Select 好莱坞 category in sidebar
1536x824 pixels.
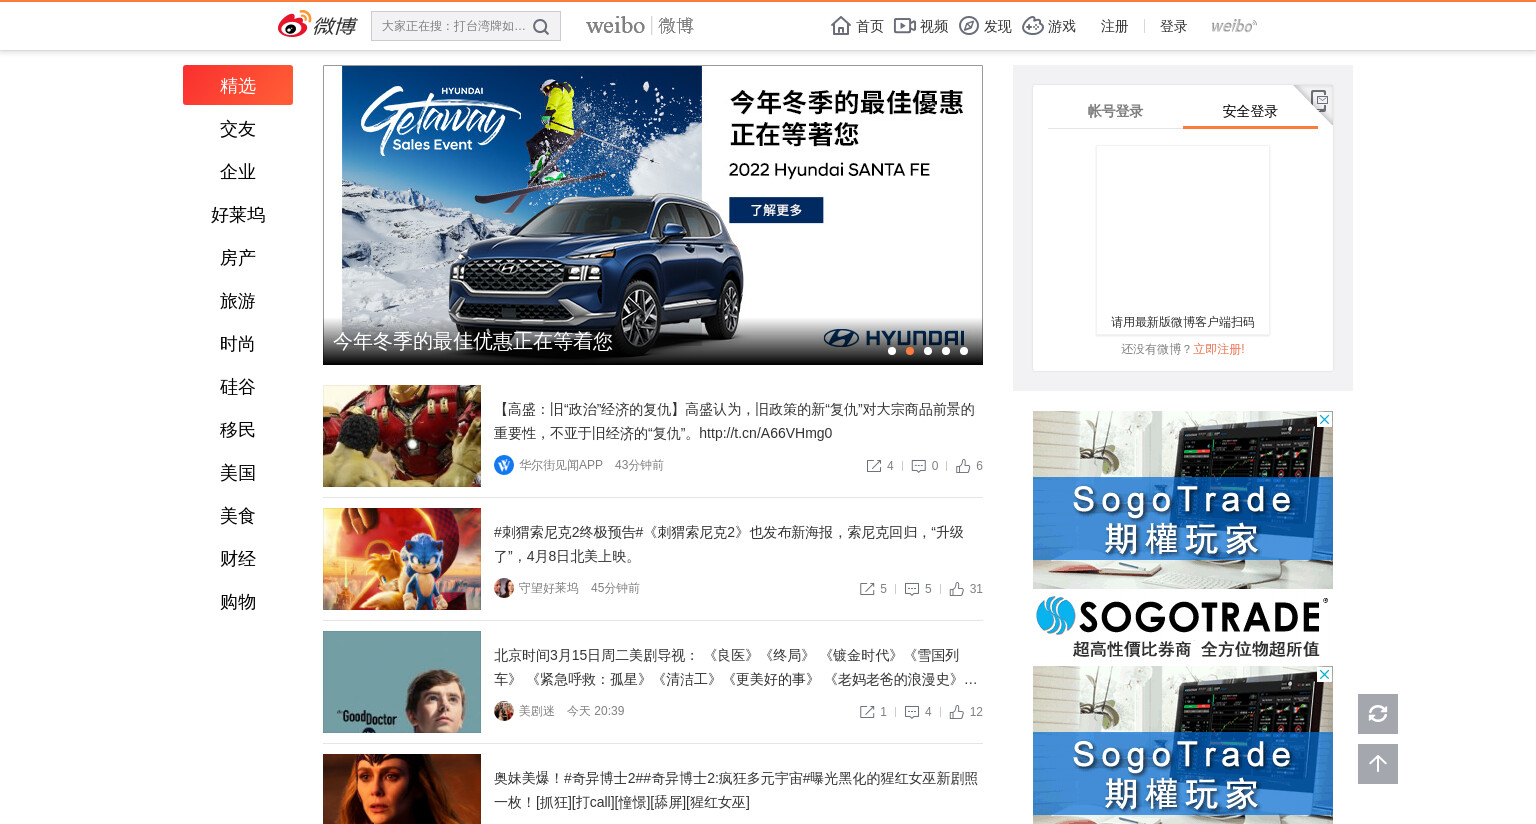(x=238, y=215)
